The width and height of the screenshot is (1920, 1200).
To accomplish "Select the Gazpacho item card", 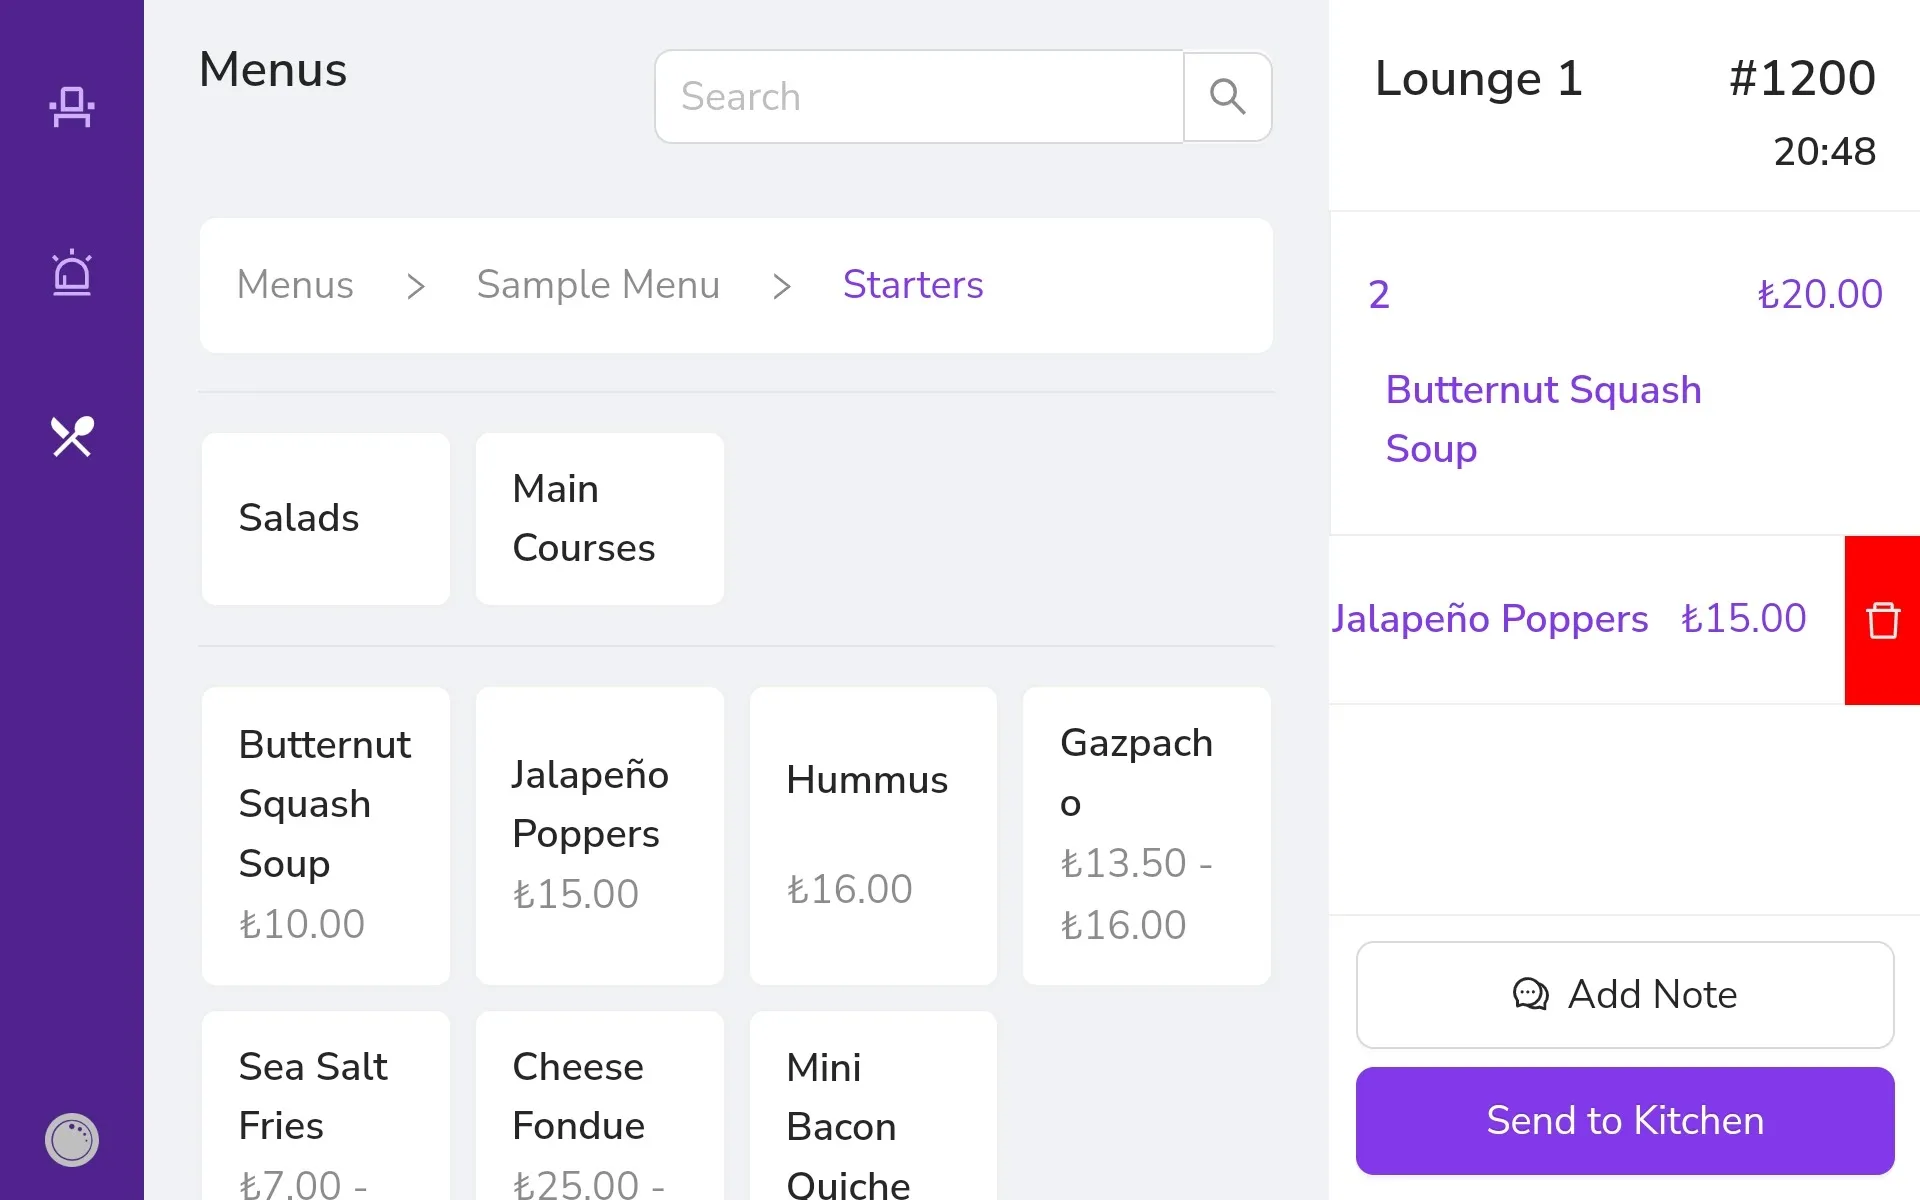I will pos(1147,836).
